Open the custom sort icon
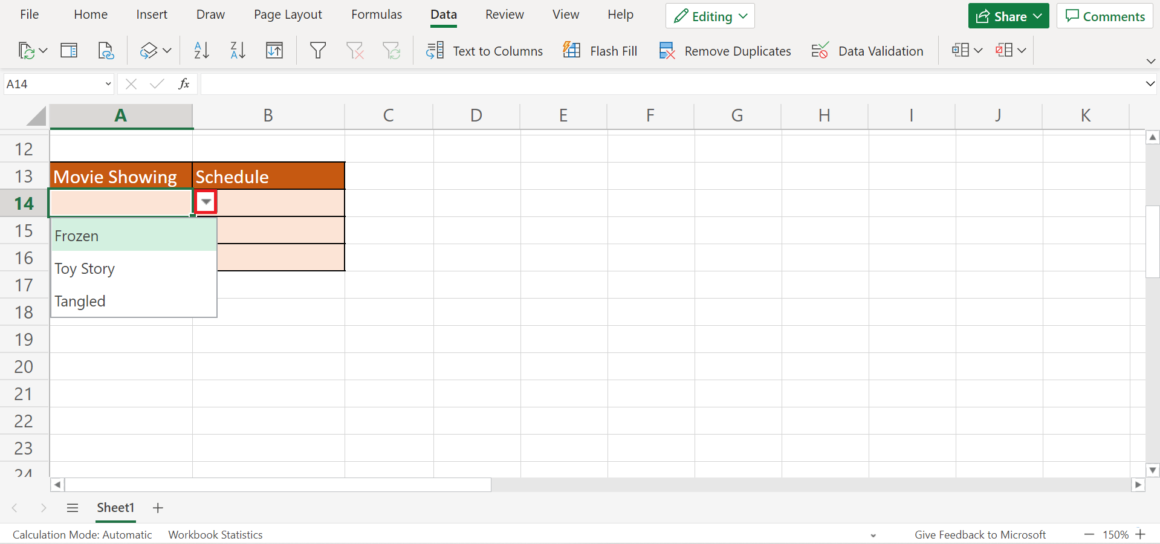 click(274, 50)
